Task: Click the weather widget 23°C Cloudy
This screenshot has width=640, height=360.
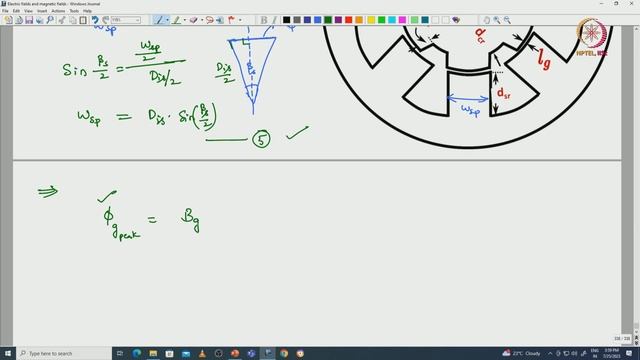Action: (x=522, y=353)
